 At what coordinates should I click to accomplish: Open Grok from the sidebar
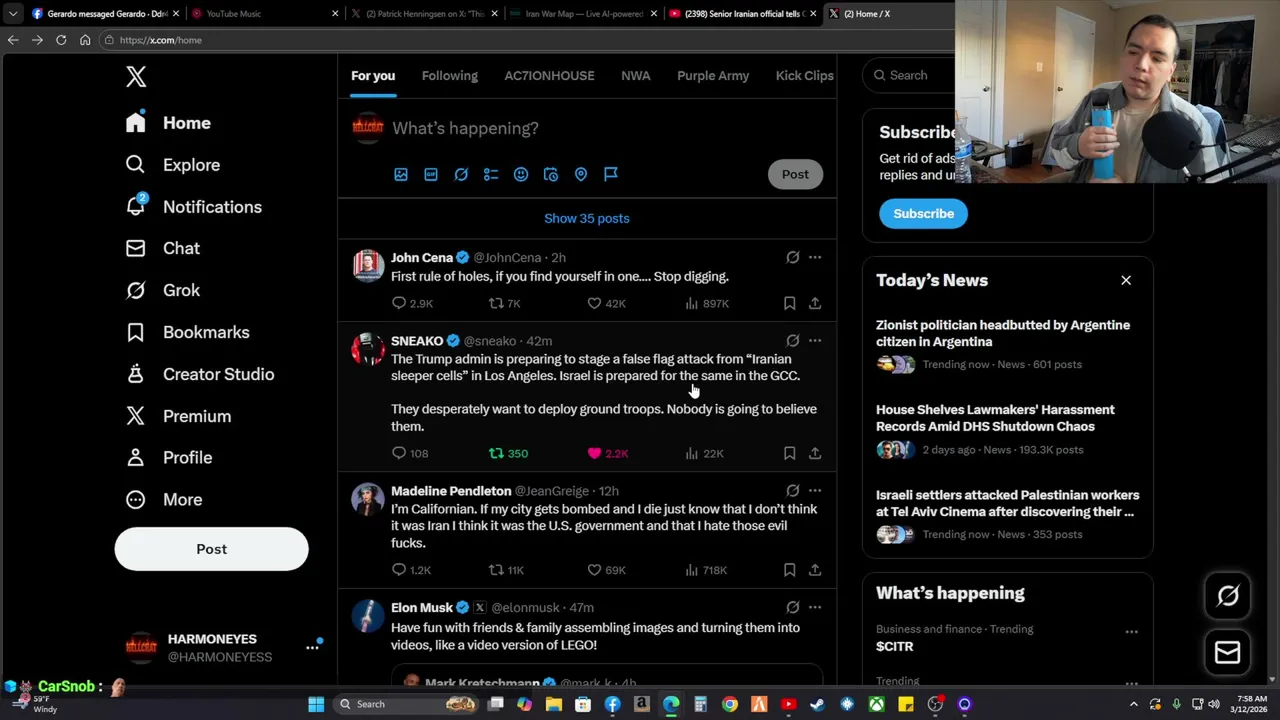(x=162, y=290)
